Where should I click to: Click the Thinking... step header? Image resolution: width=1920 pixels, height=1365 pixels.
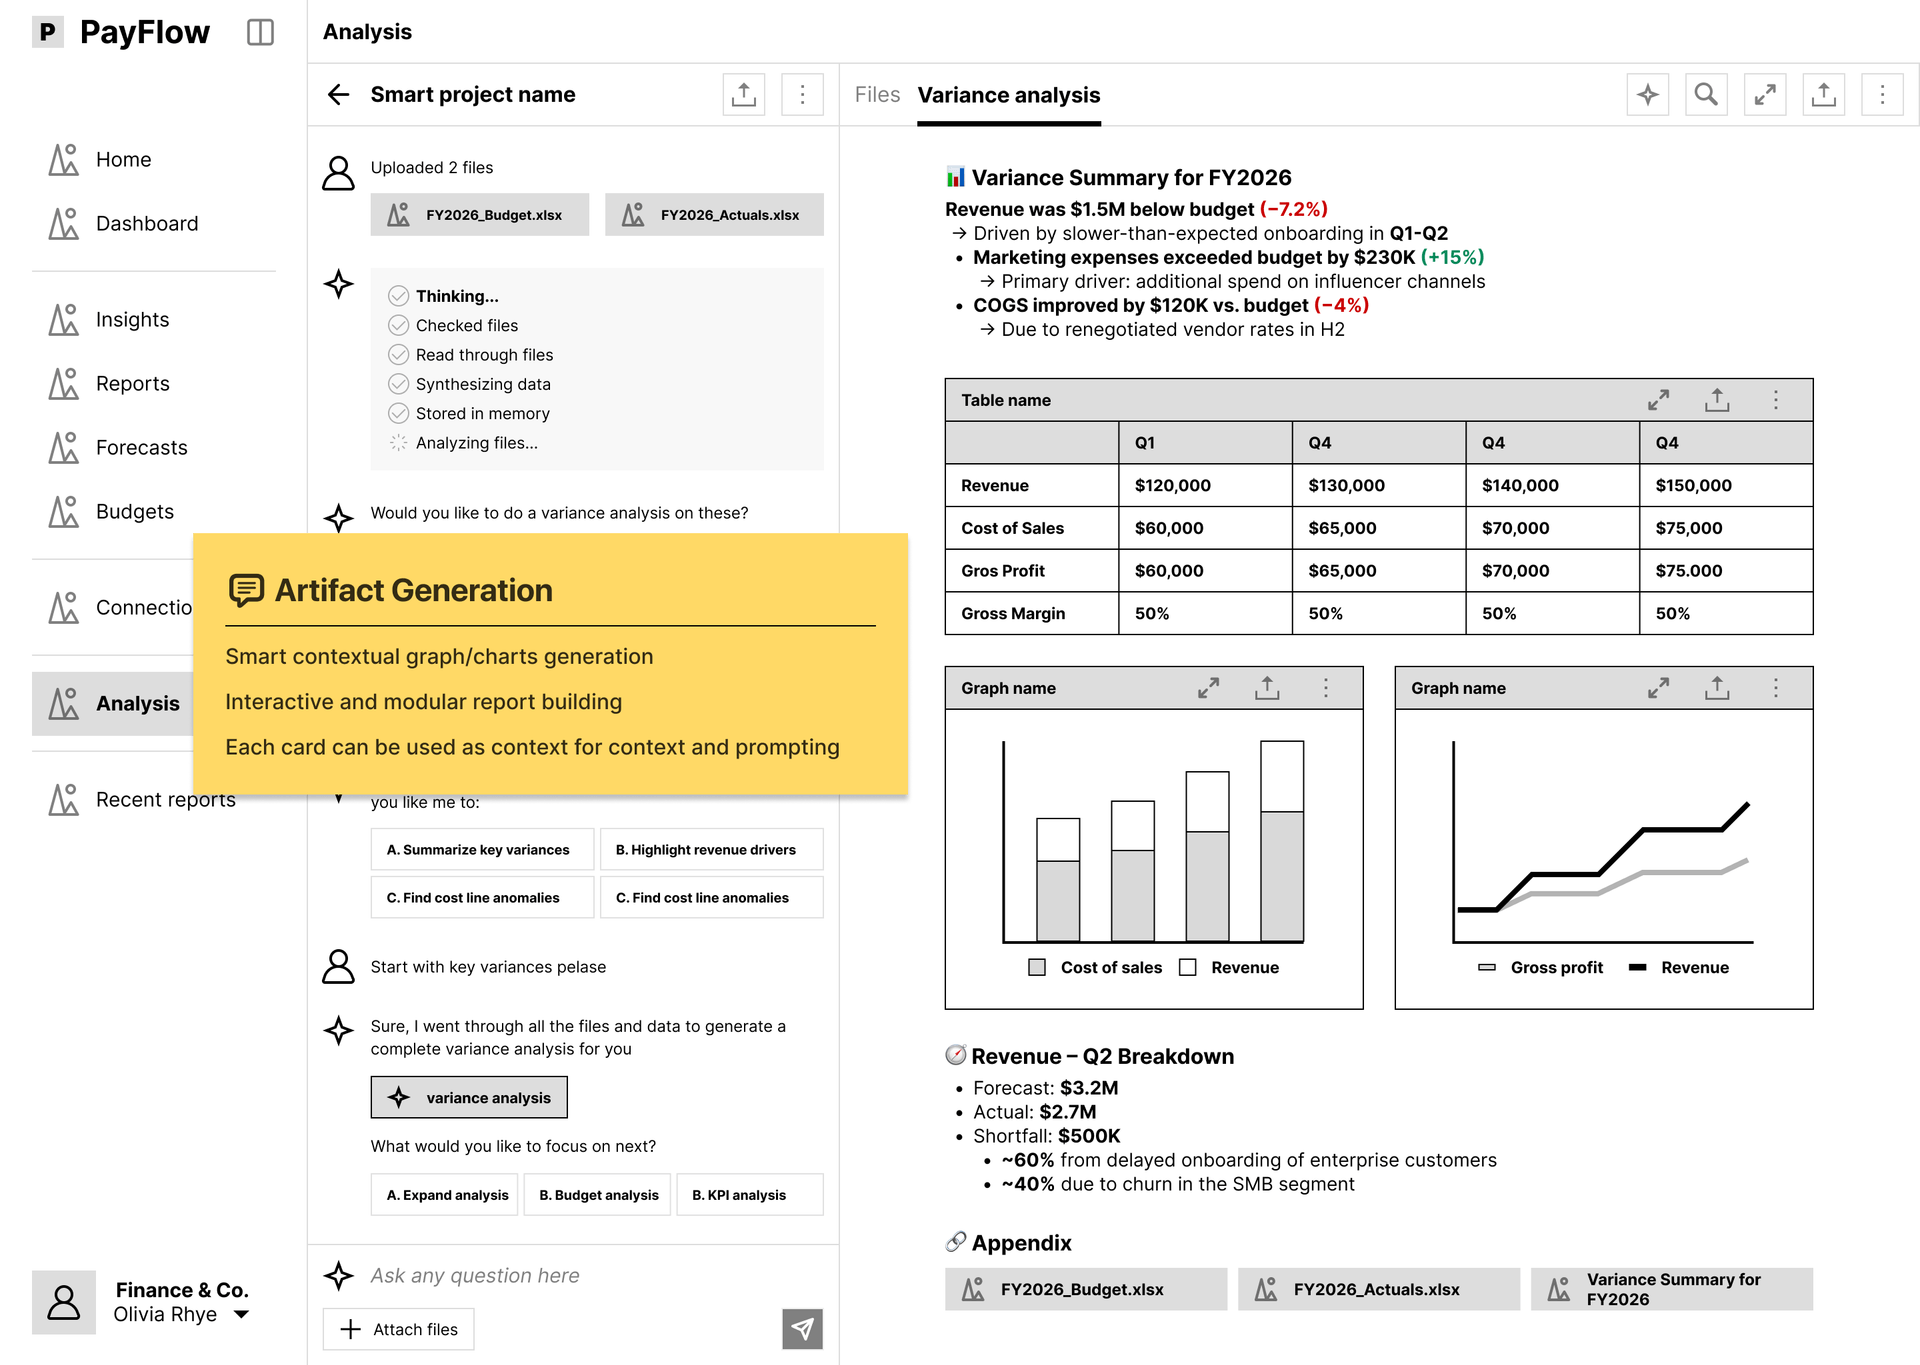click(457, 296)
